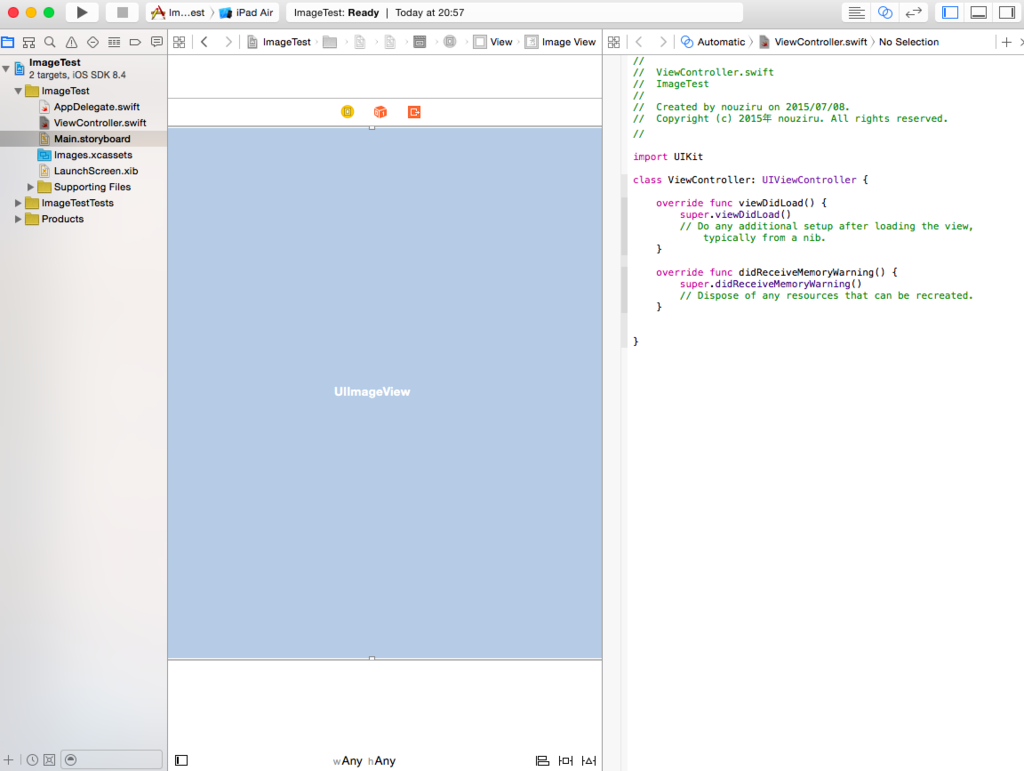
Task: Click the class ViewController code line
Action: [750, 180]
